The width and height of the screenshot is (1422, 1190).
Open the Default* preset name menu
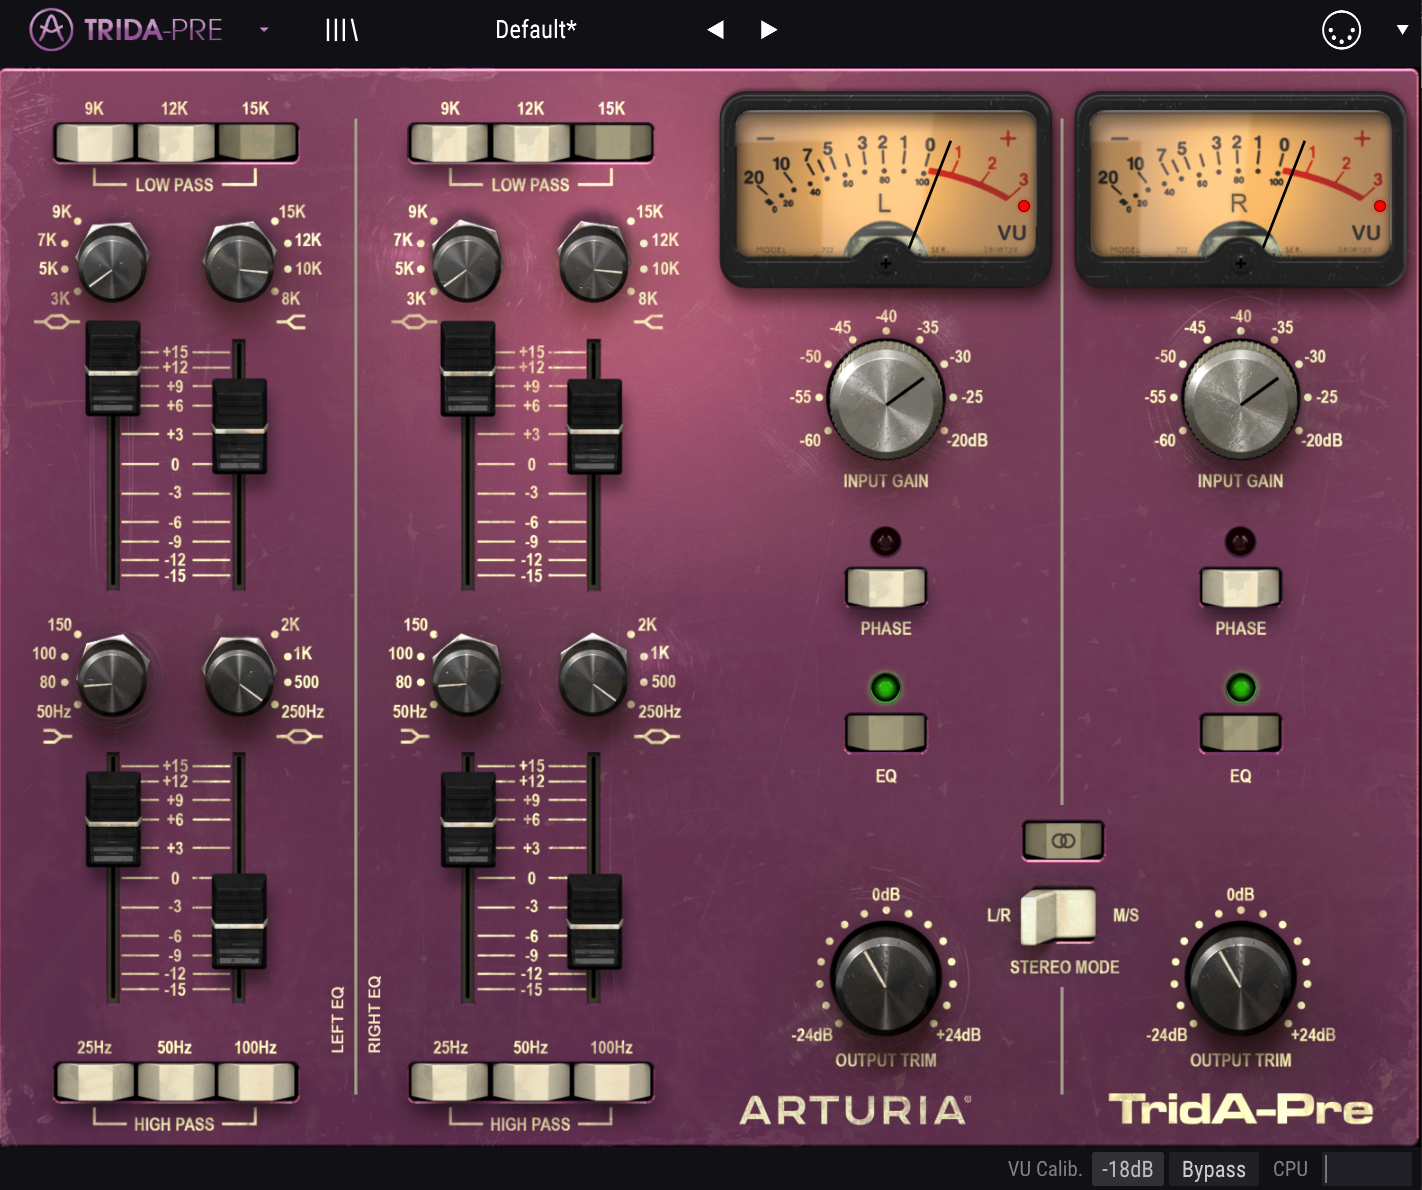(x=536, y=30)
